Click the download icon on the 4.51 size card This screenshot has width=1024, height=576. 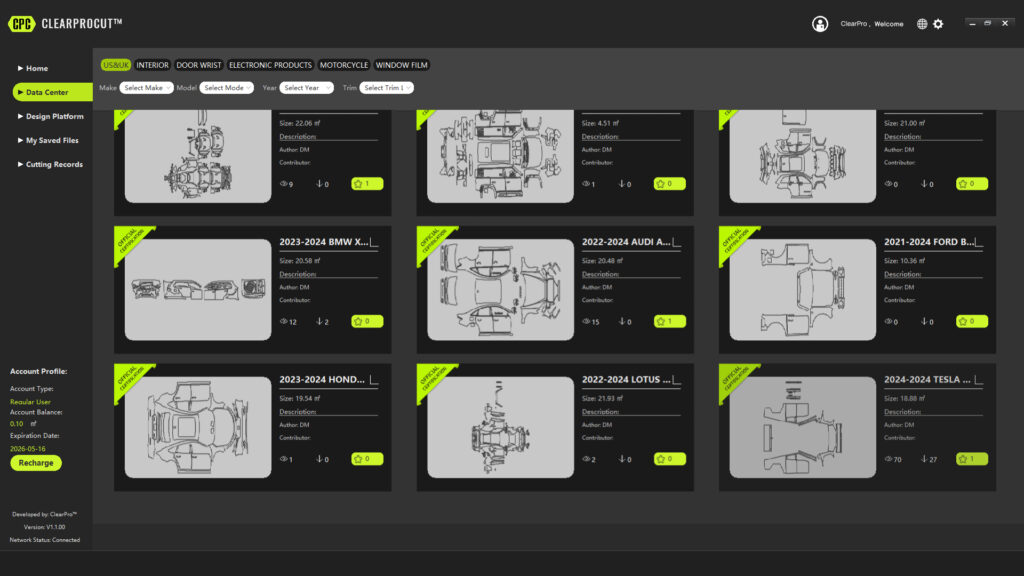point(622,184)
